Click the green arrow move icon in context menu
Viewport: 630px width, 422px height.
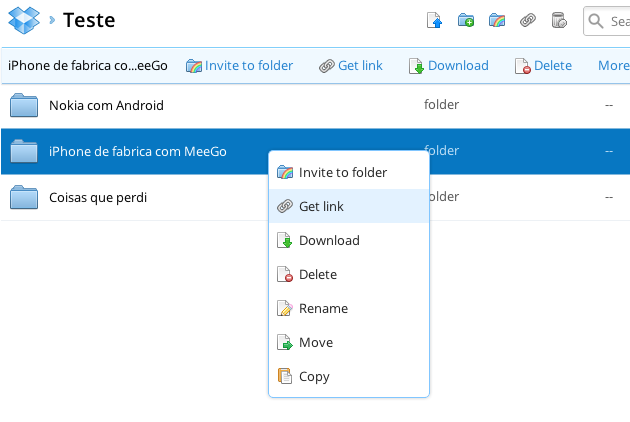(285, 342)
